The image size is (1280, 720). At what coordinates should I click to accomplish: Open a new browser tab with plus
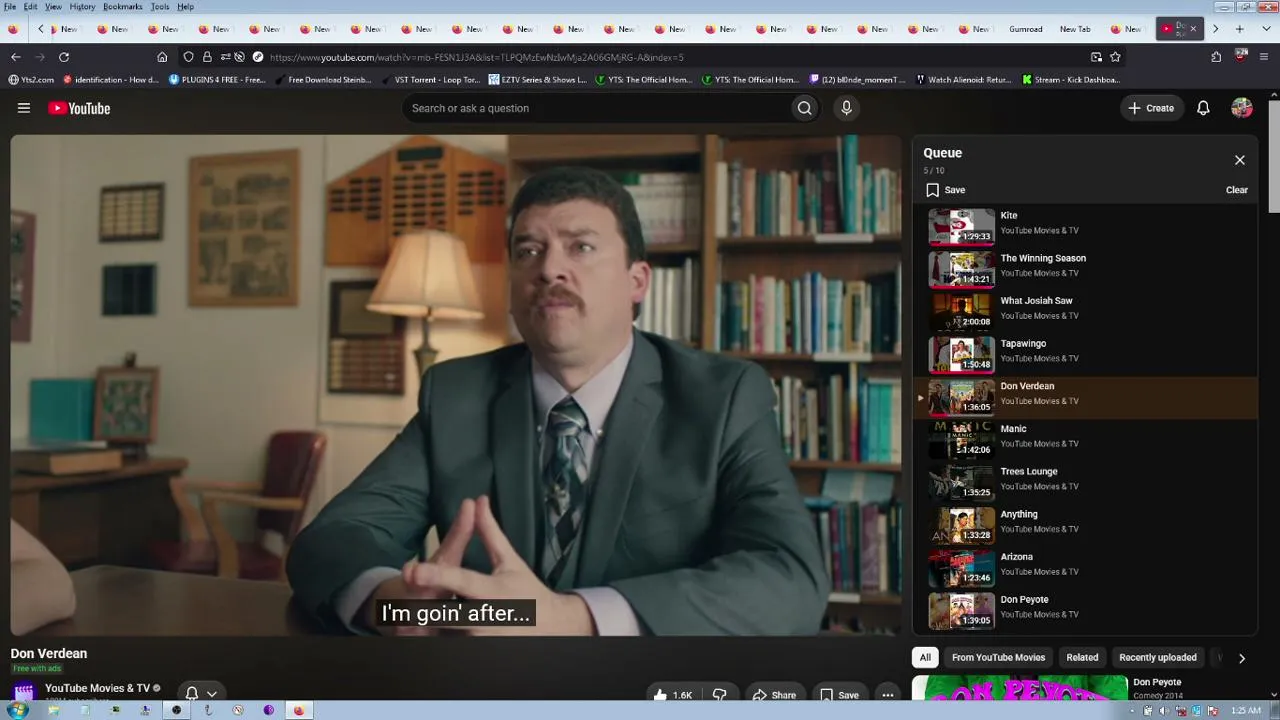click(x=1239, y=29)
